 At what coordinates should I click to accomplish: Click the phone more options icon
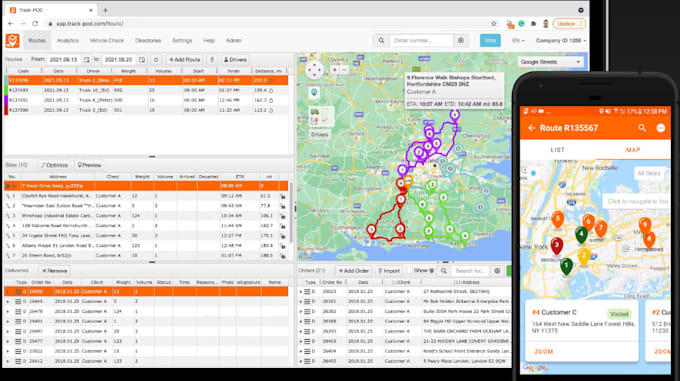coord(660,127)
